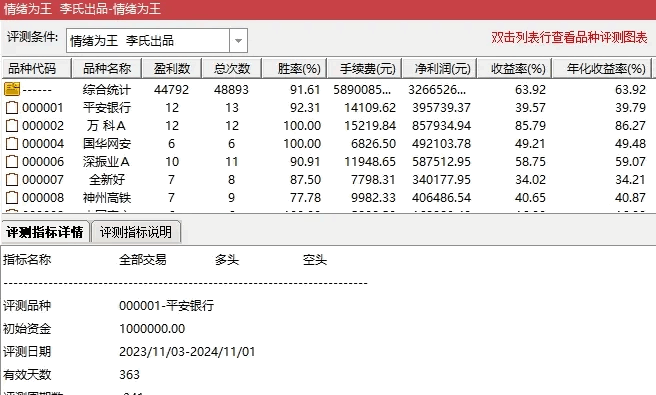Click annualized return value 59.07
Viewport: 656px width, 395px height.
(630, 162)
